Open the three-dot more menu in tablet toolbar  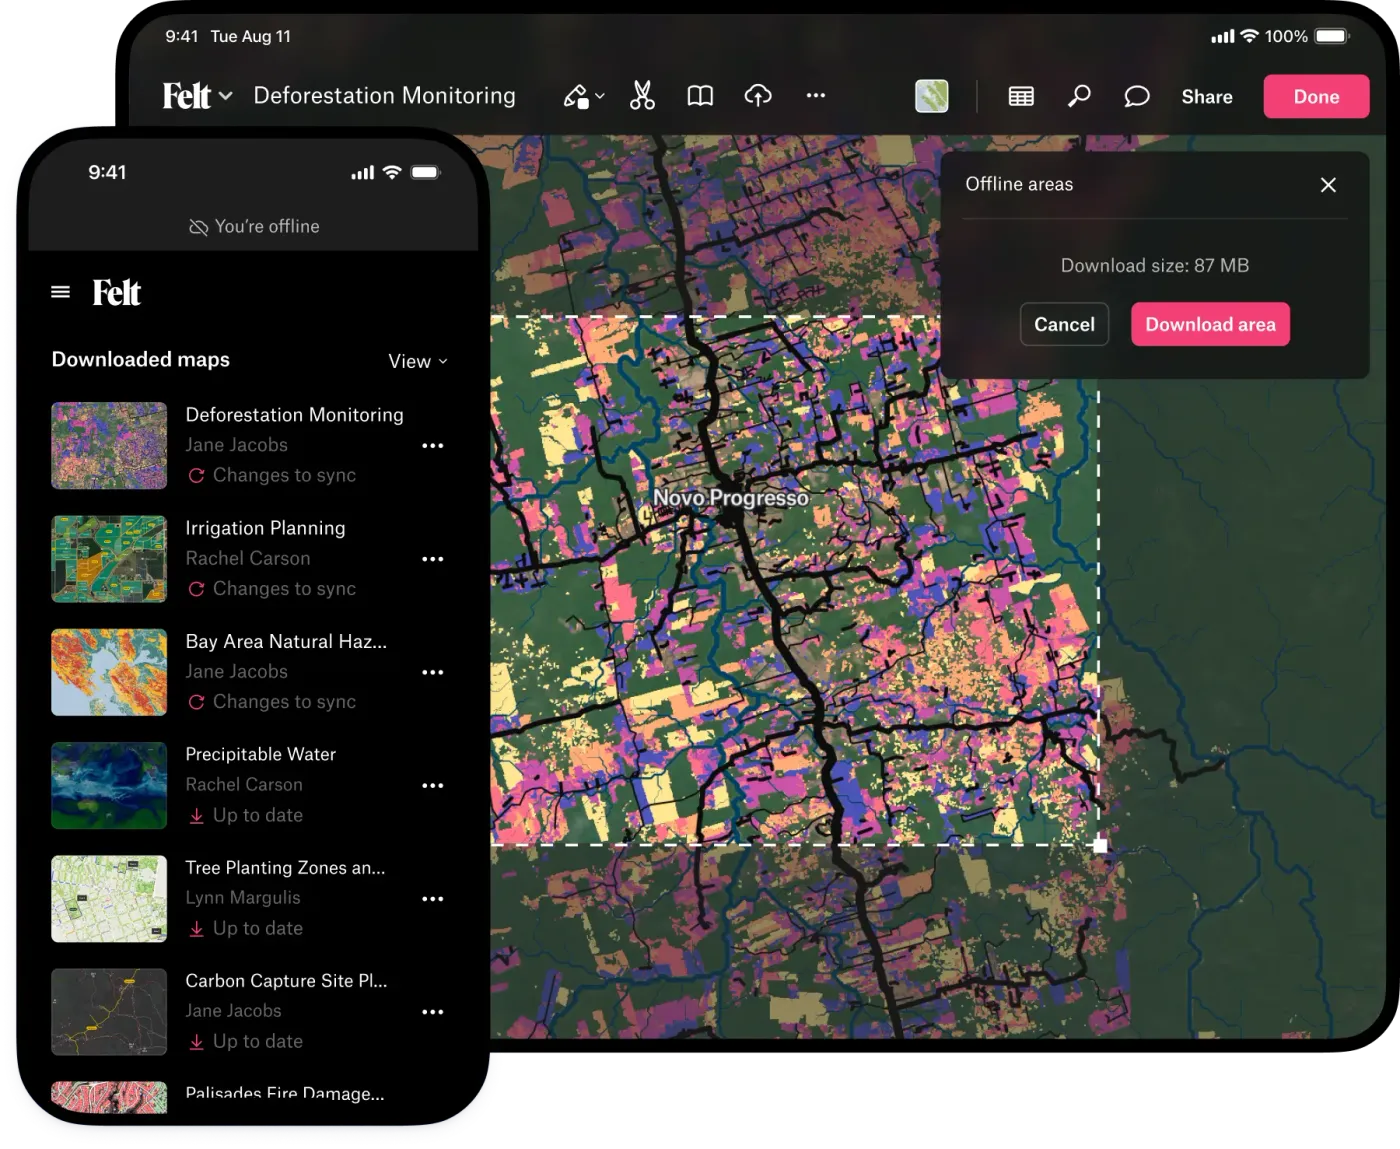816,96
